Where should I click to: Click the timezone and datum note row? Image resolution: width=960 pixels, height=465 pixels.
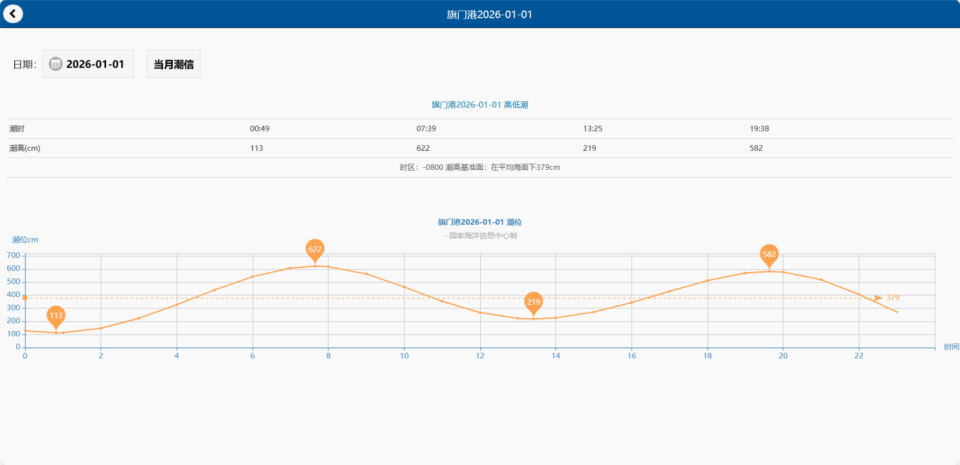pos(480,168)
